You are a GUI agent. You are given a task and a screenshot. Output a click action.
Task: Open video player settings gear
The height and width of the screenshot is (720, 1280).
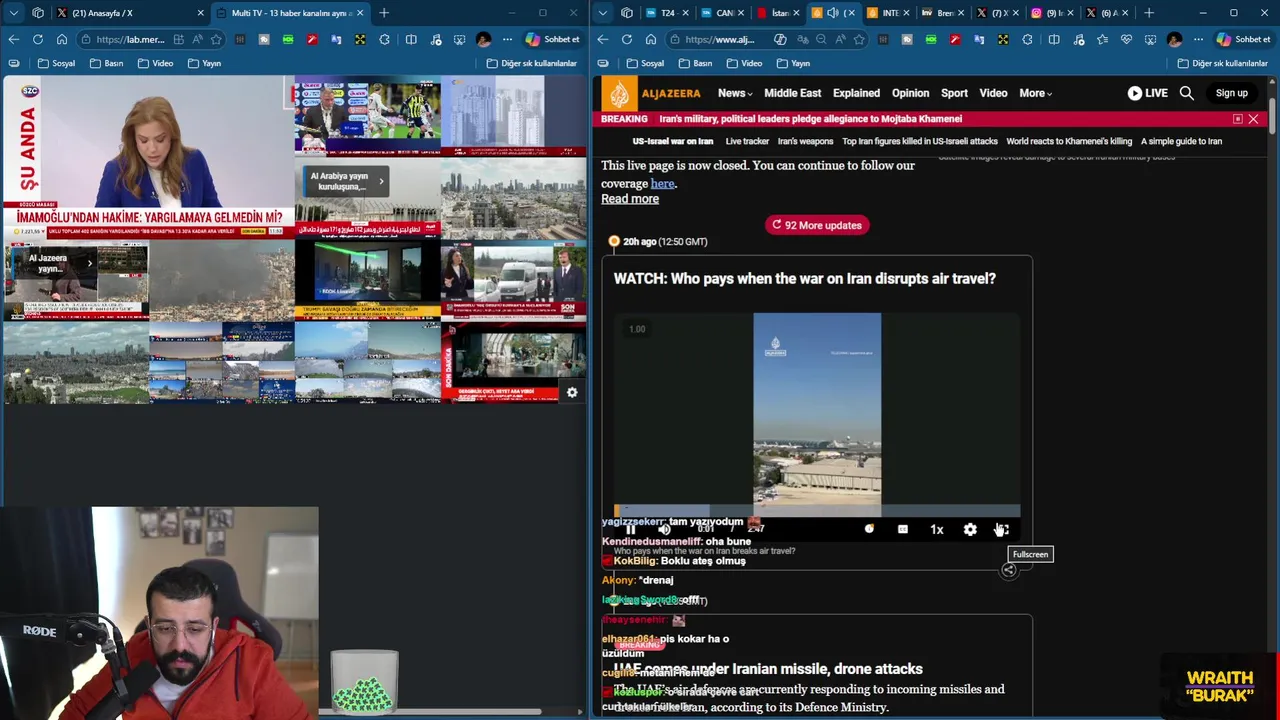pyautogui.click(x=970, y=529)
